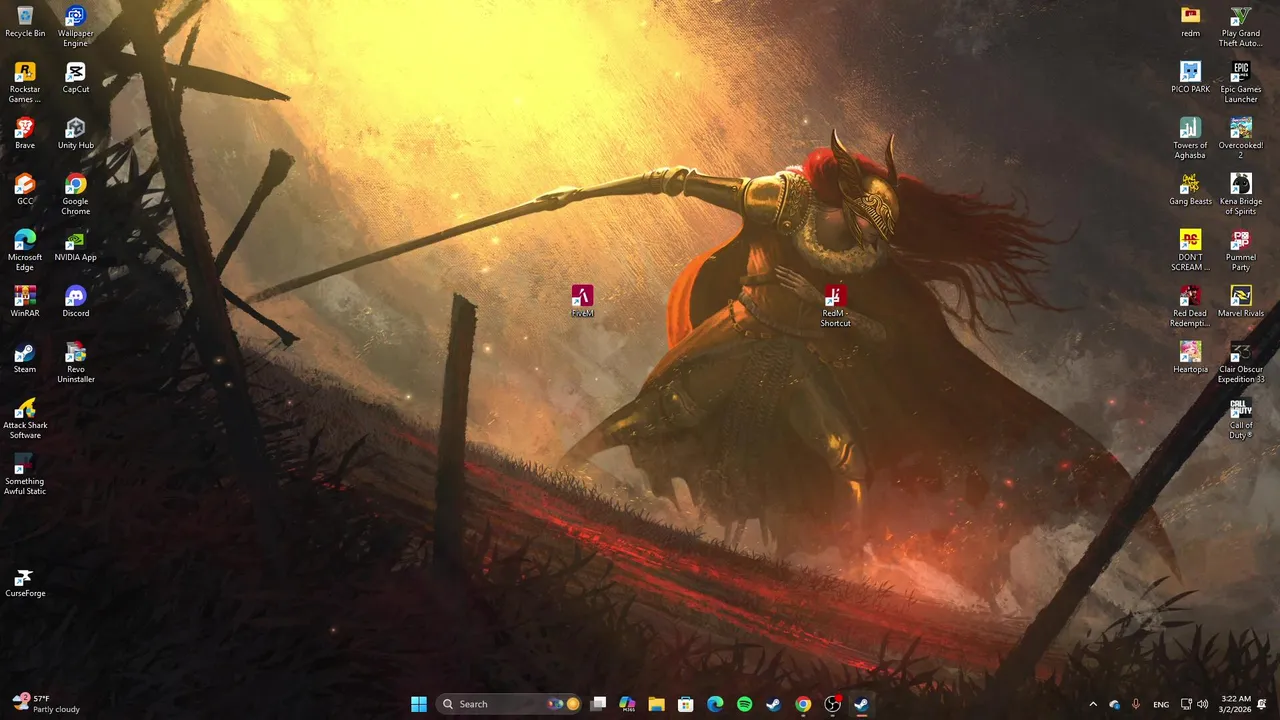Open the clock showing 3:22 AM
Screen dimensions: 1280x720
(1236, 704)
